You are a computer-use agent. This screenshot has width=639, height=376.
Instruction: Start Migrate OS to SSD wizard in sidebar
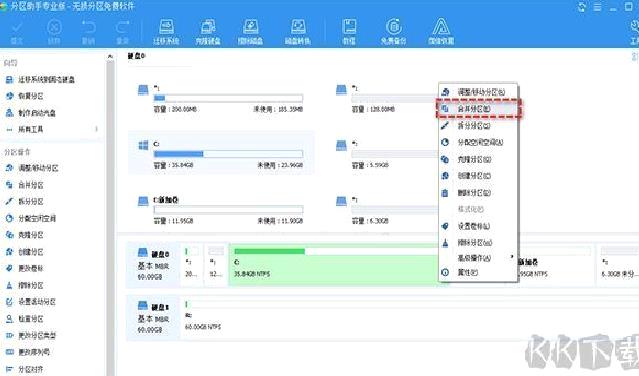click(40, 79)
